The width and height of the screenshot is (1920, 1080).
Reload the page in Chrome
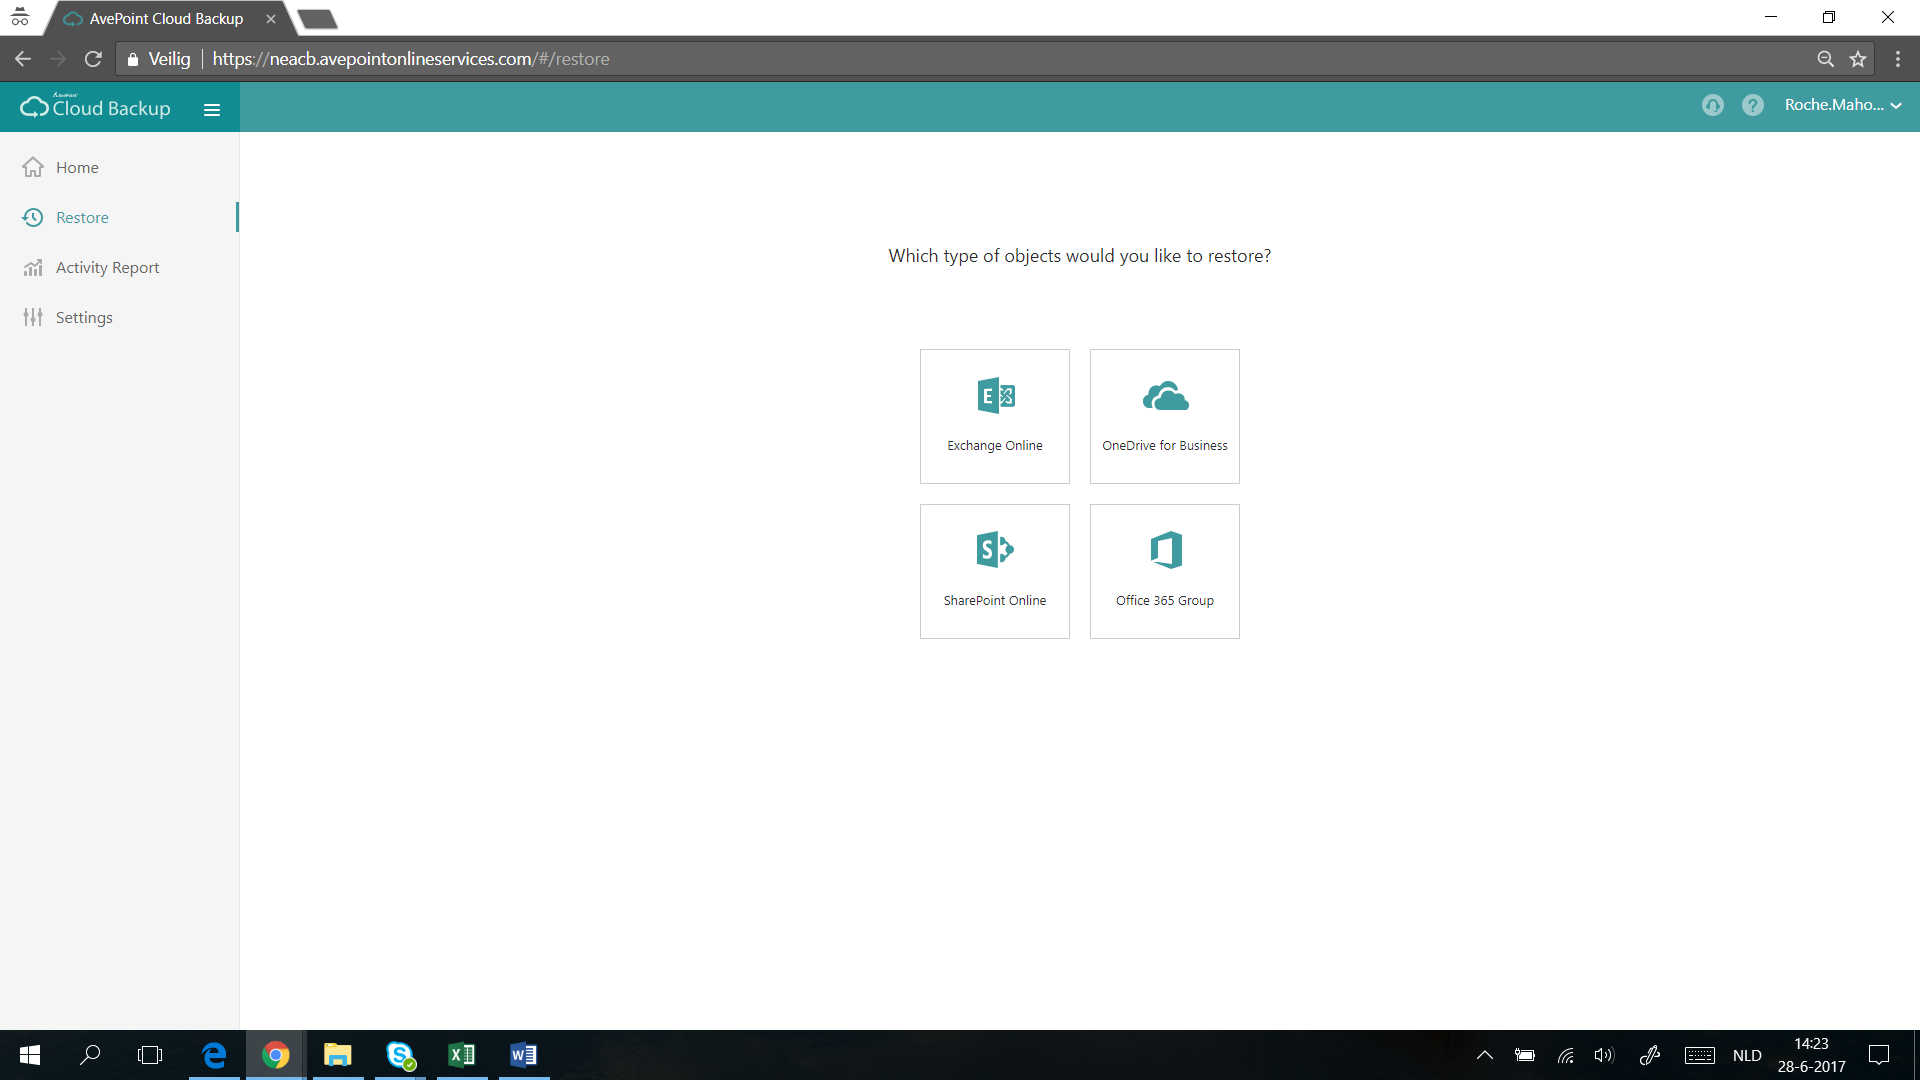[x=93, y=59]
